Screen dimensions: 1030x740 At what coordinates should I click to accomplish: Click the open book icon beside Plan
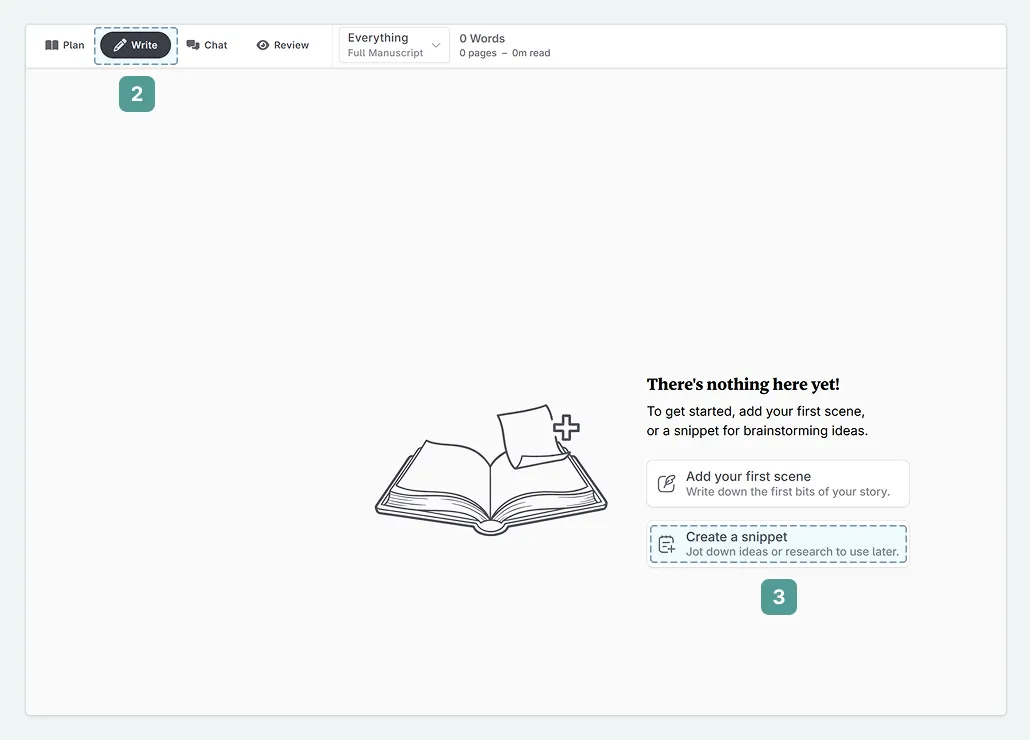click(52, 45)
